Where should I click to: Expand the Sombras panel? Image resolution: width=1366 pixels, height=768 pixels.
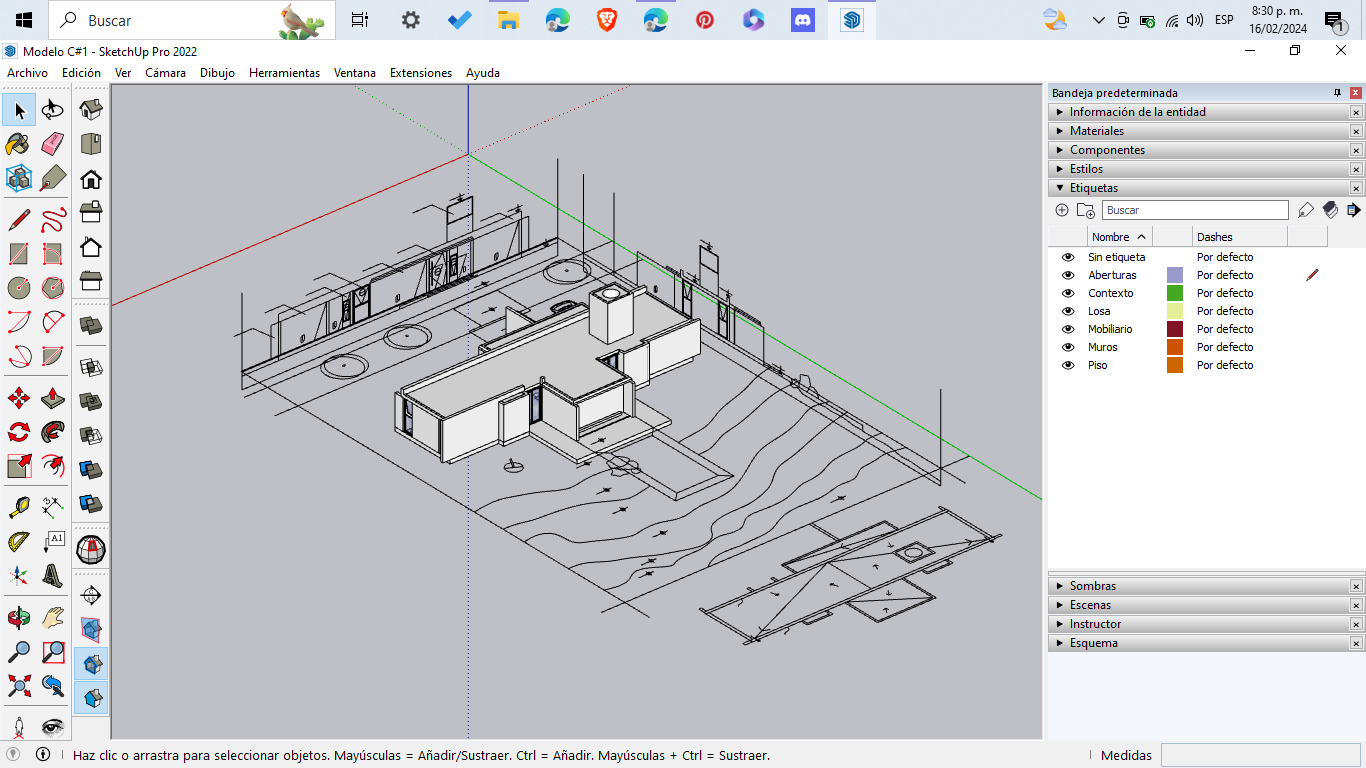point(1092,586)
